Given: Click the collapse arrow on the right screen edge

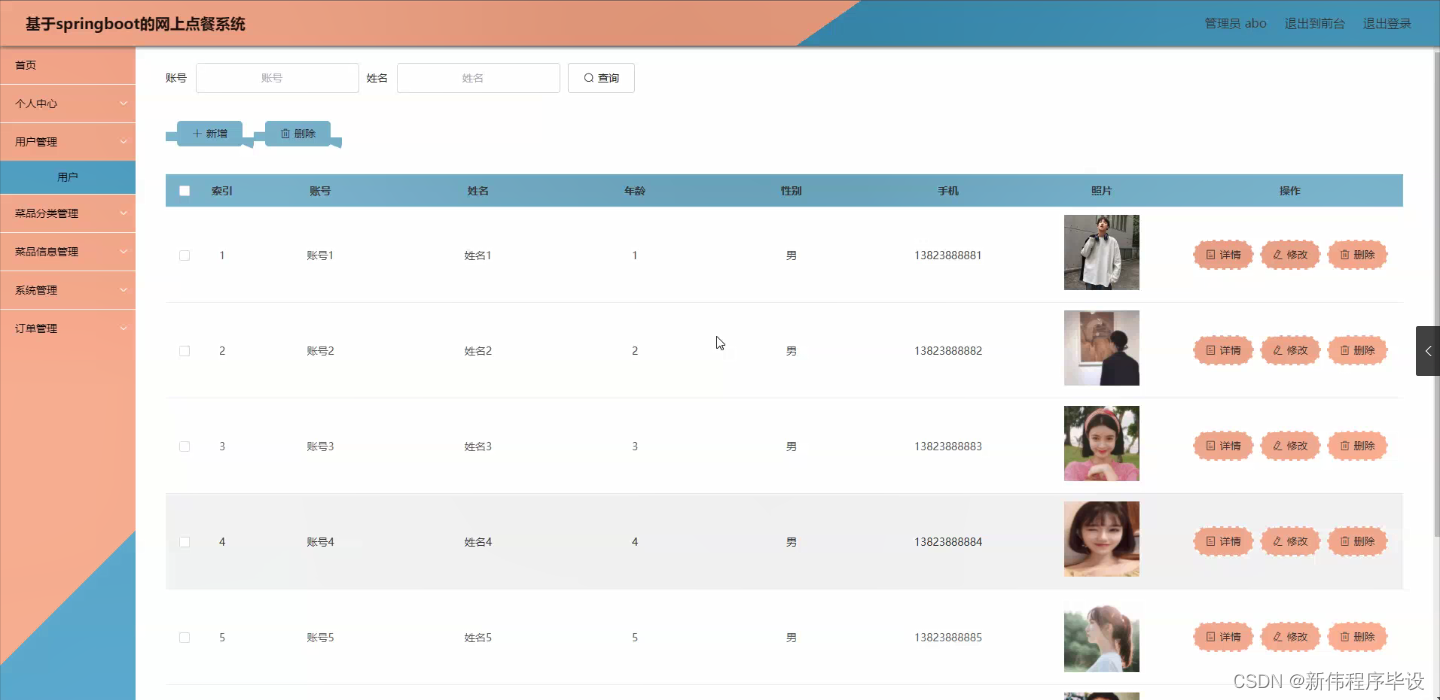Looking at the screenshot, I should (x=1428, y=350).
